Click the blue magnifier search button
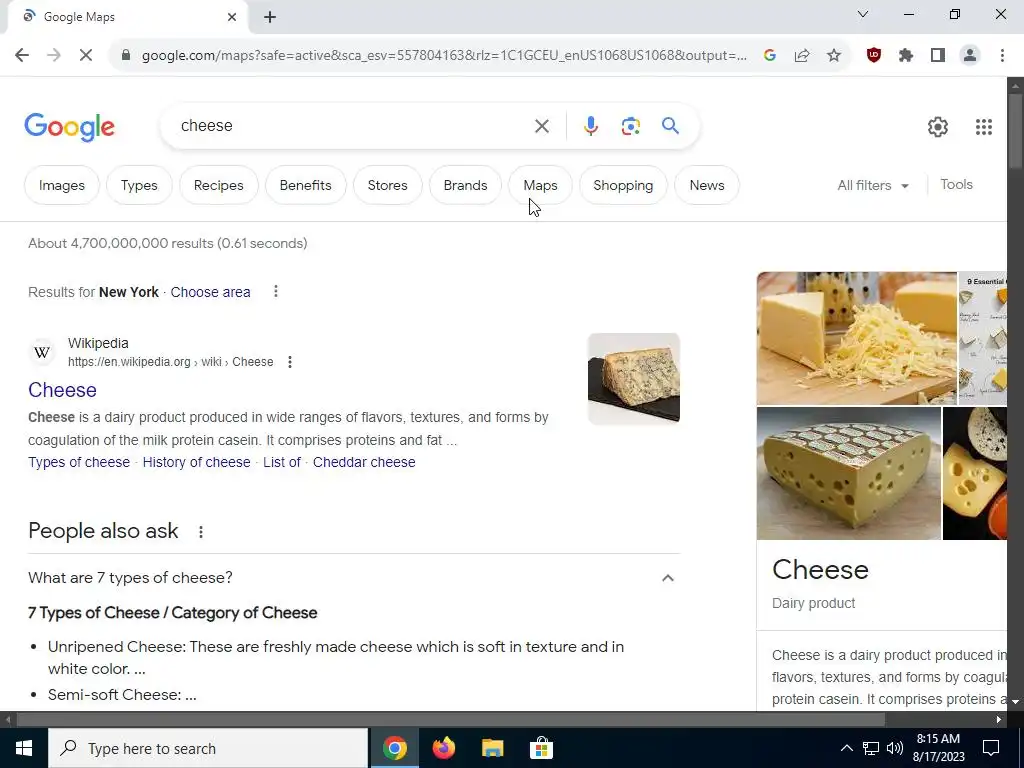Image resolution: width=1024 pixels, height=768 pixels. pyautogui.click(x=670, y=125)
